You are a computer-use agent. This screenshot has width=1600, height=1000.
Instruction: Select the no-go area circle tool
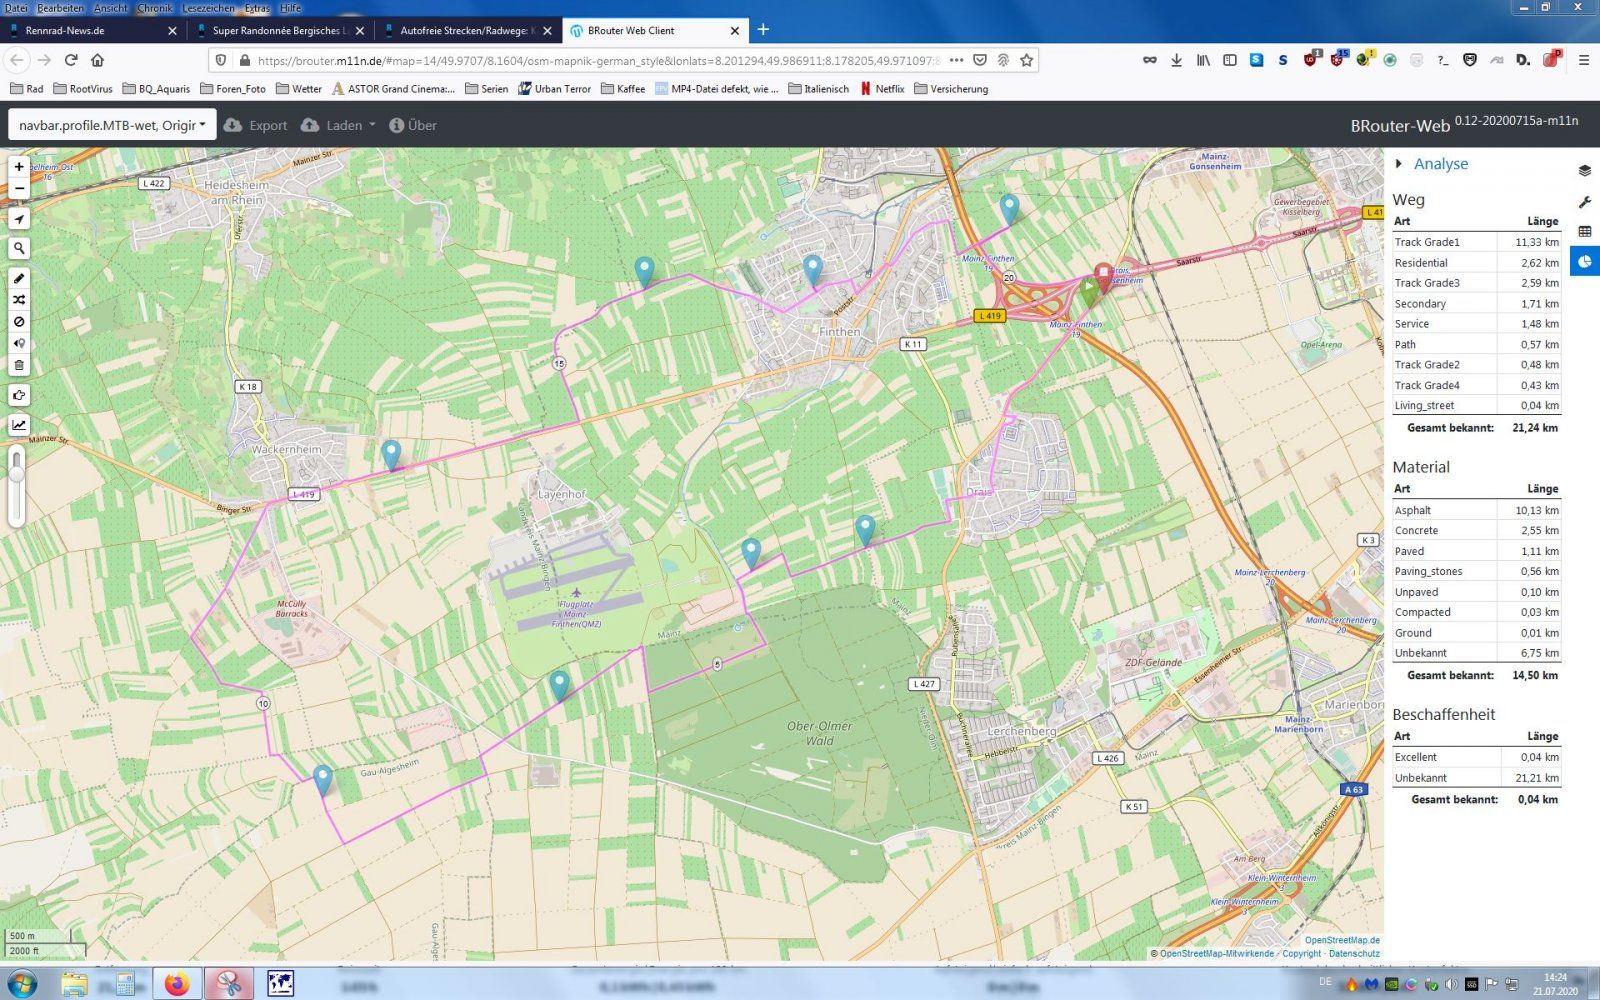coord(19,322)
